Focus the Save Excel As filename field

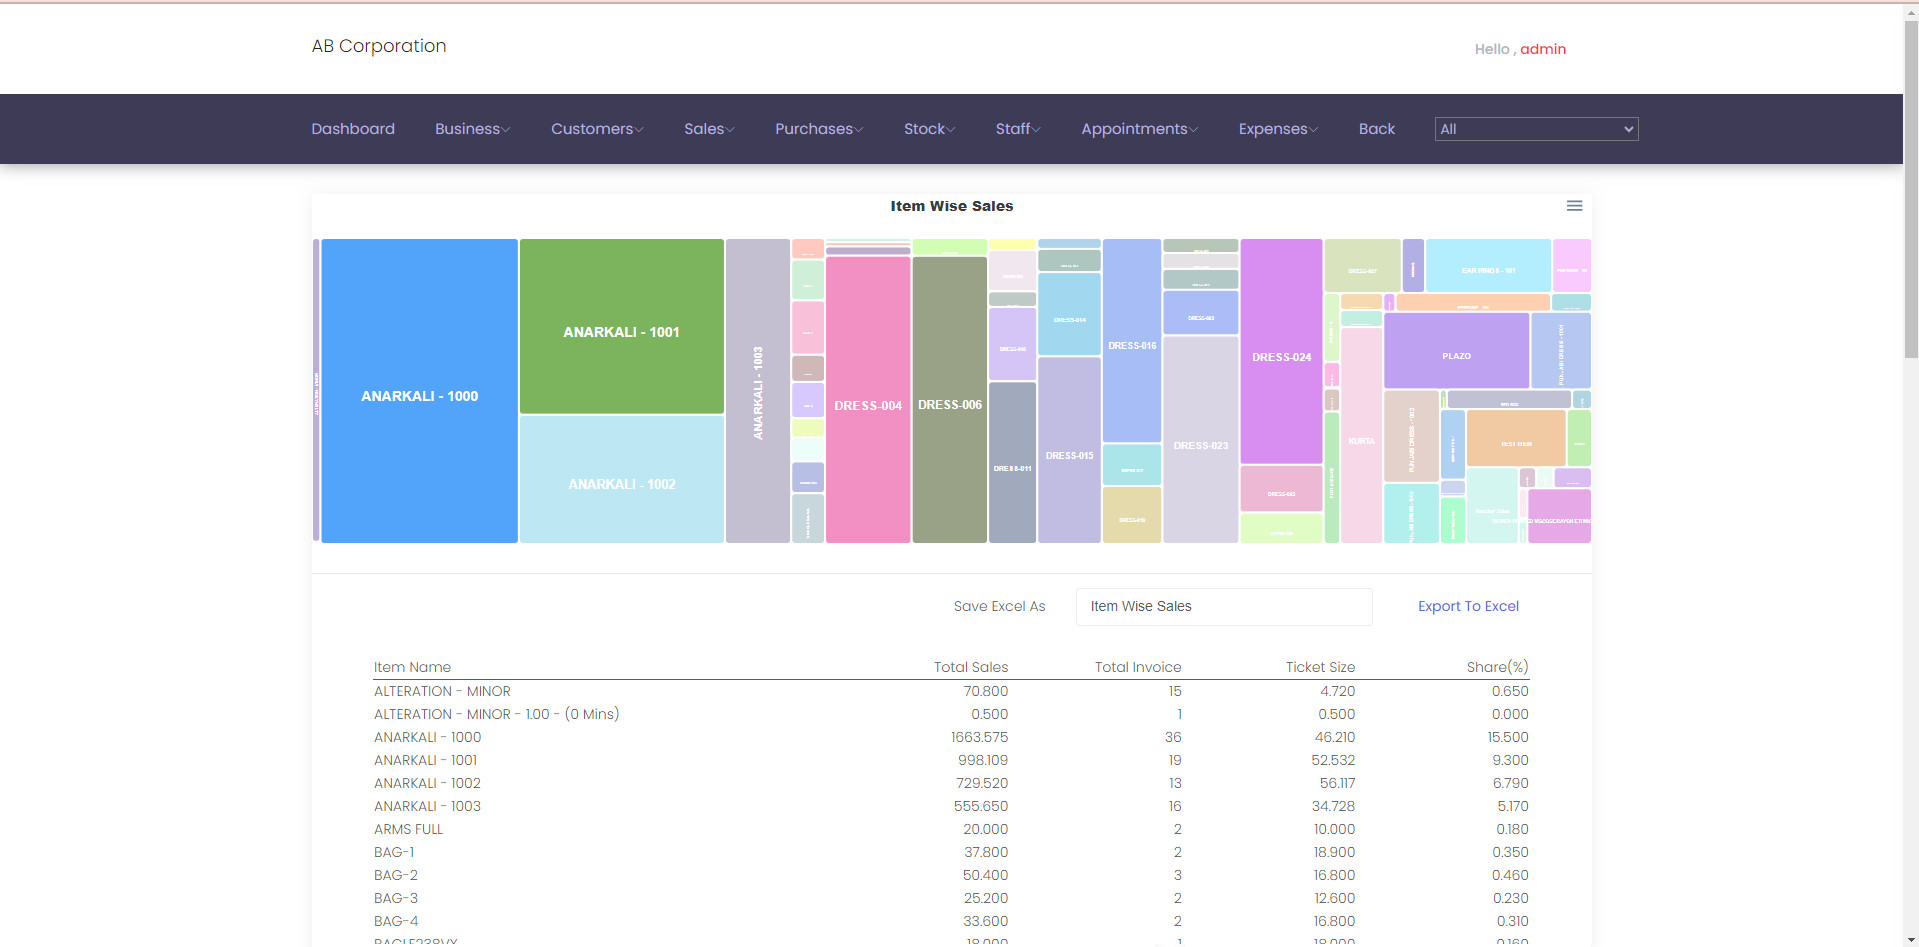pyautogui.click(x=1224, y=607)
